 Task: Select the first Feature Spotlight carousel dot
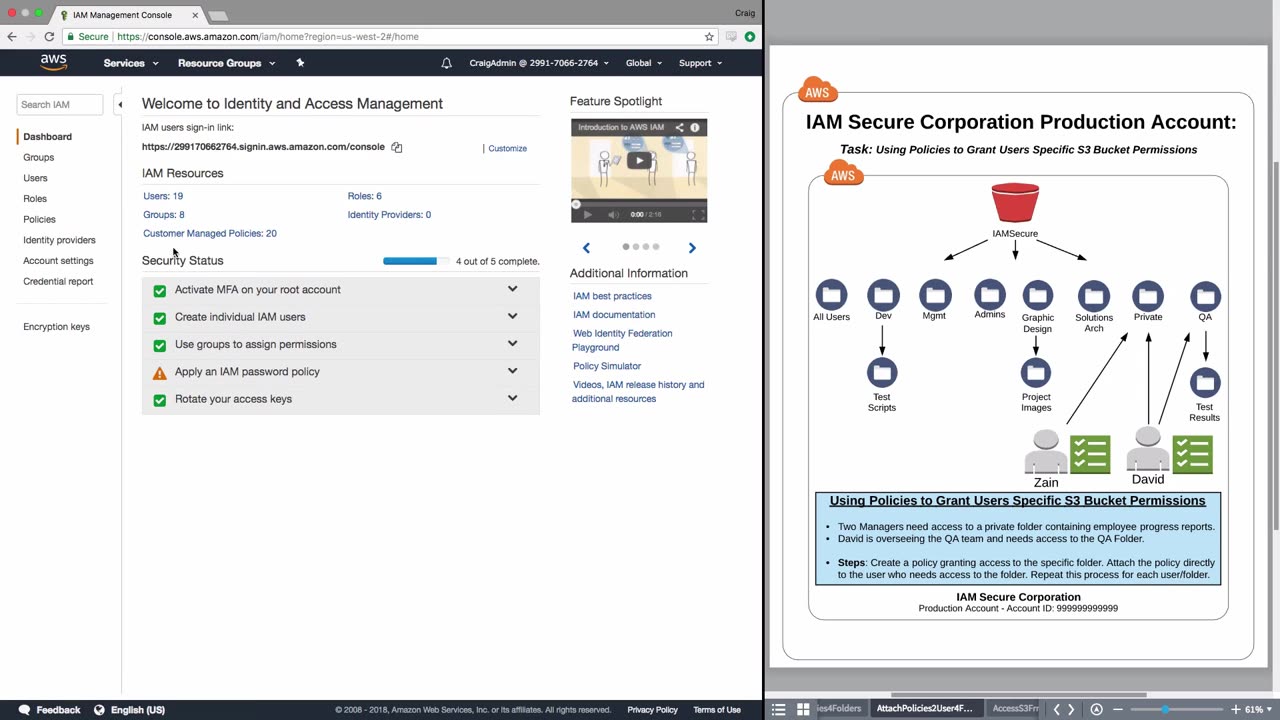click(x=626, y=246)
